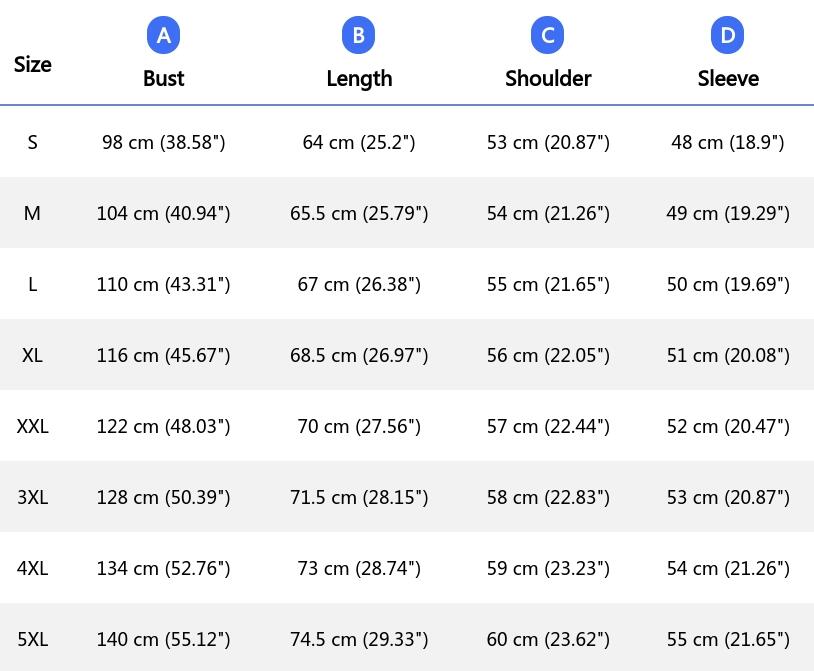The height and width of the screenshot is (671, 814).
Task: Click the 140 cm bust measurement
Action: point(164,639)
